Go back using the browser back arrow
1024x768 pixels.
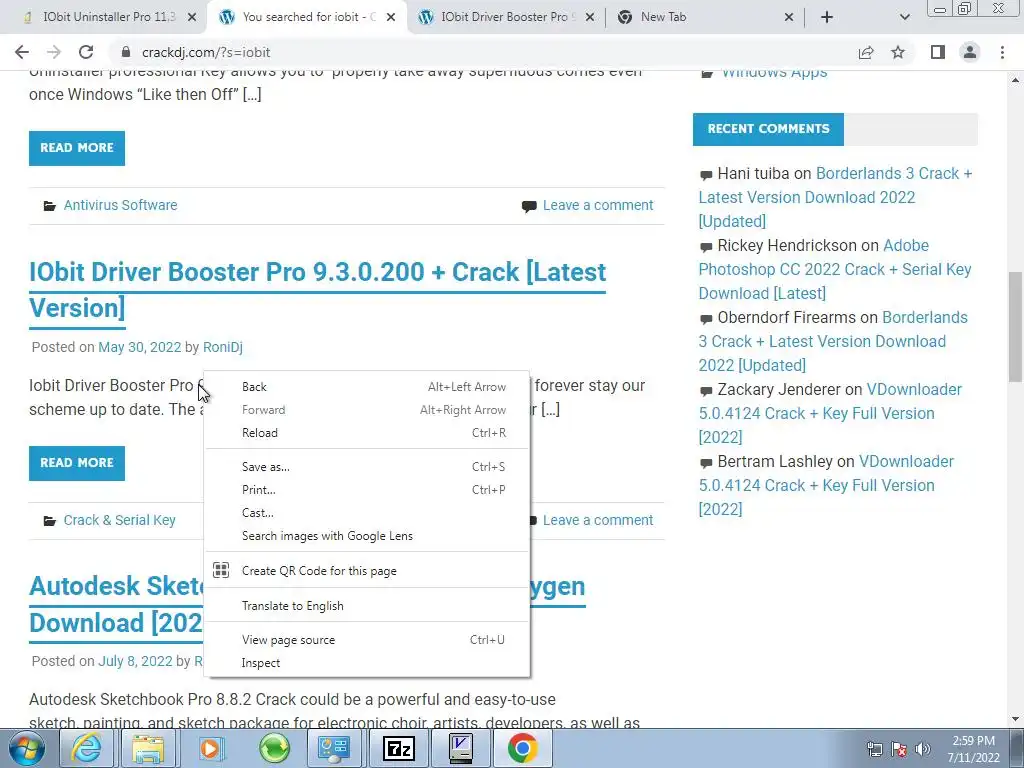(x=22, y=52)
